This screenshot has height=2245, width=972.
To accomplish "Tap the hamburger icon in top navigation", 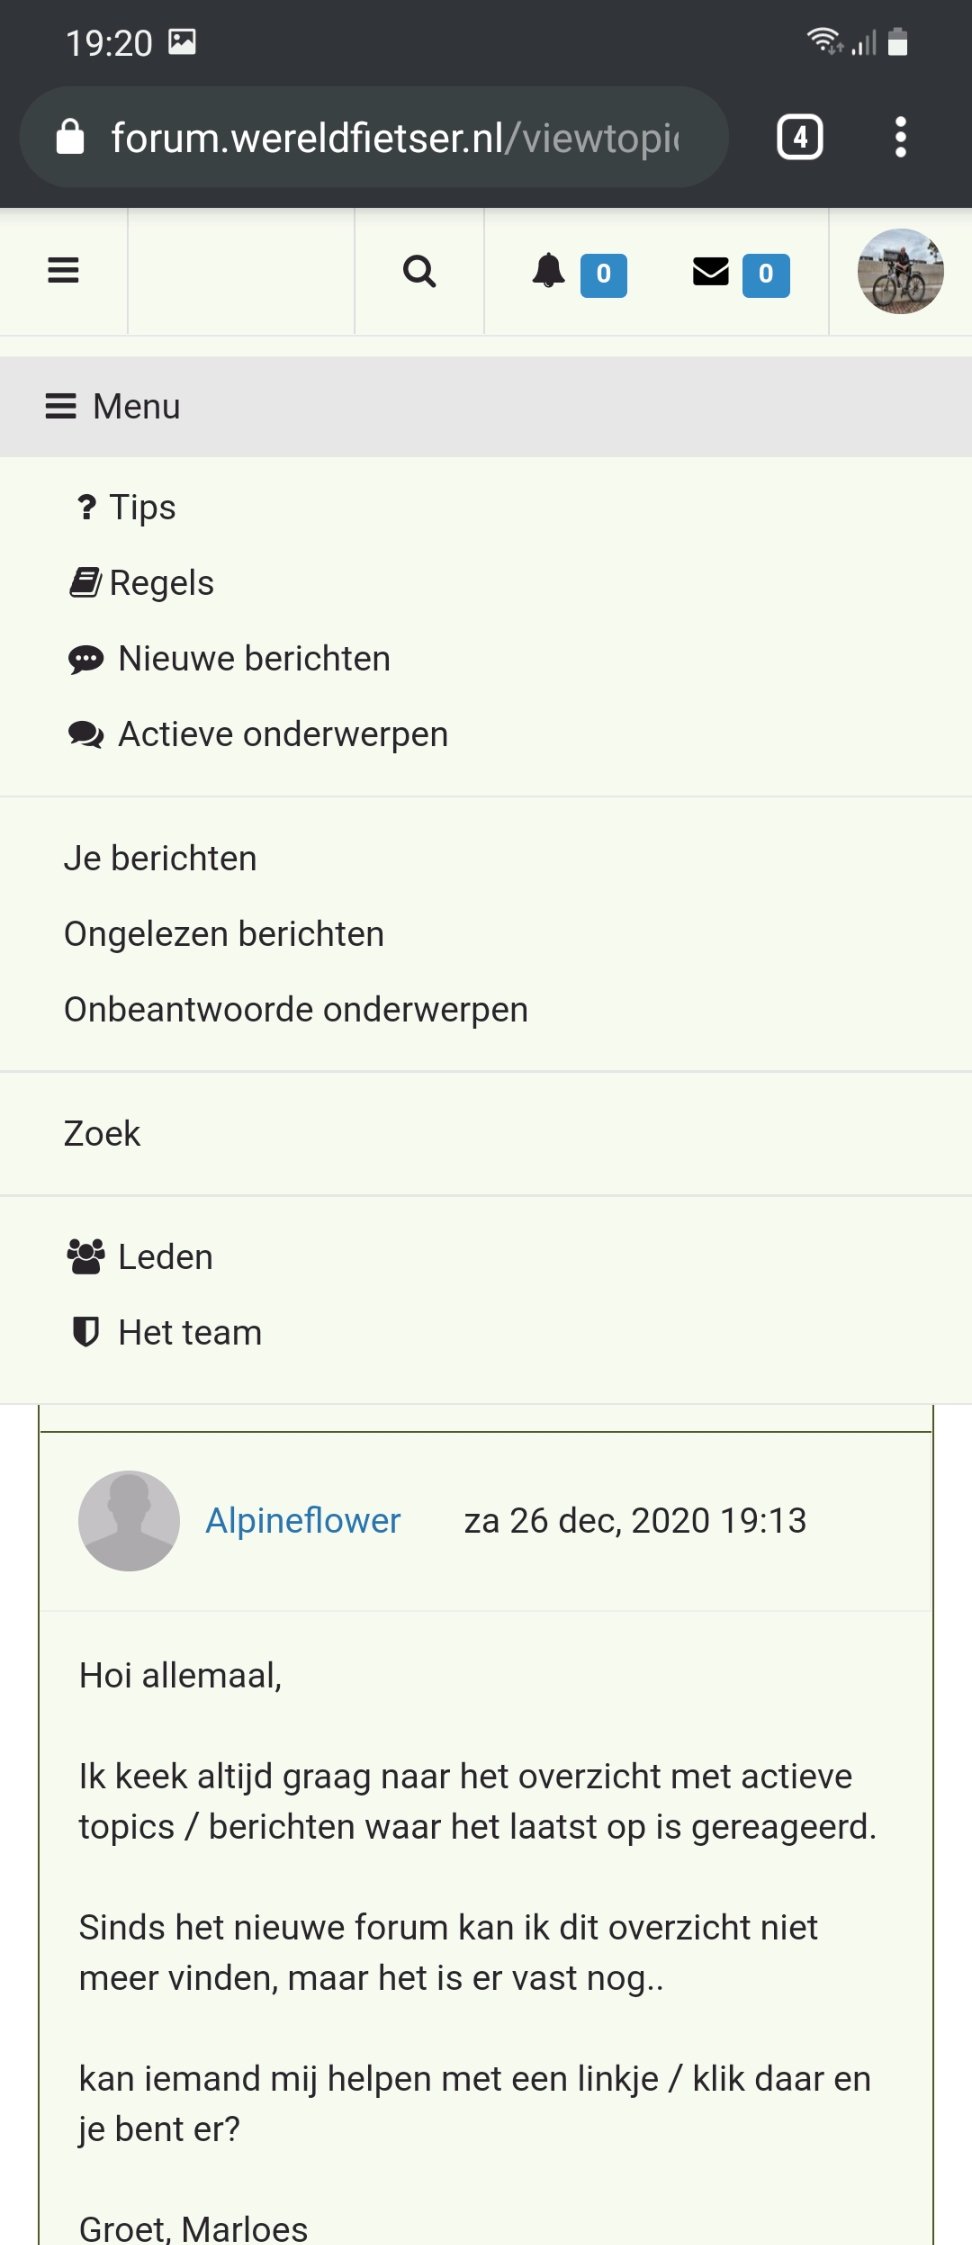I will click(x=63, y=271).
